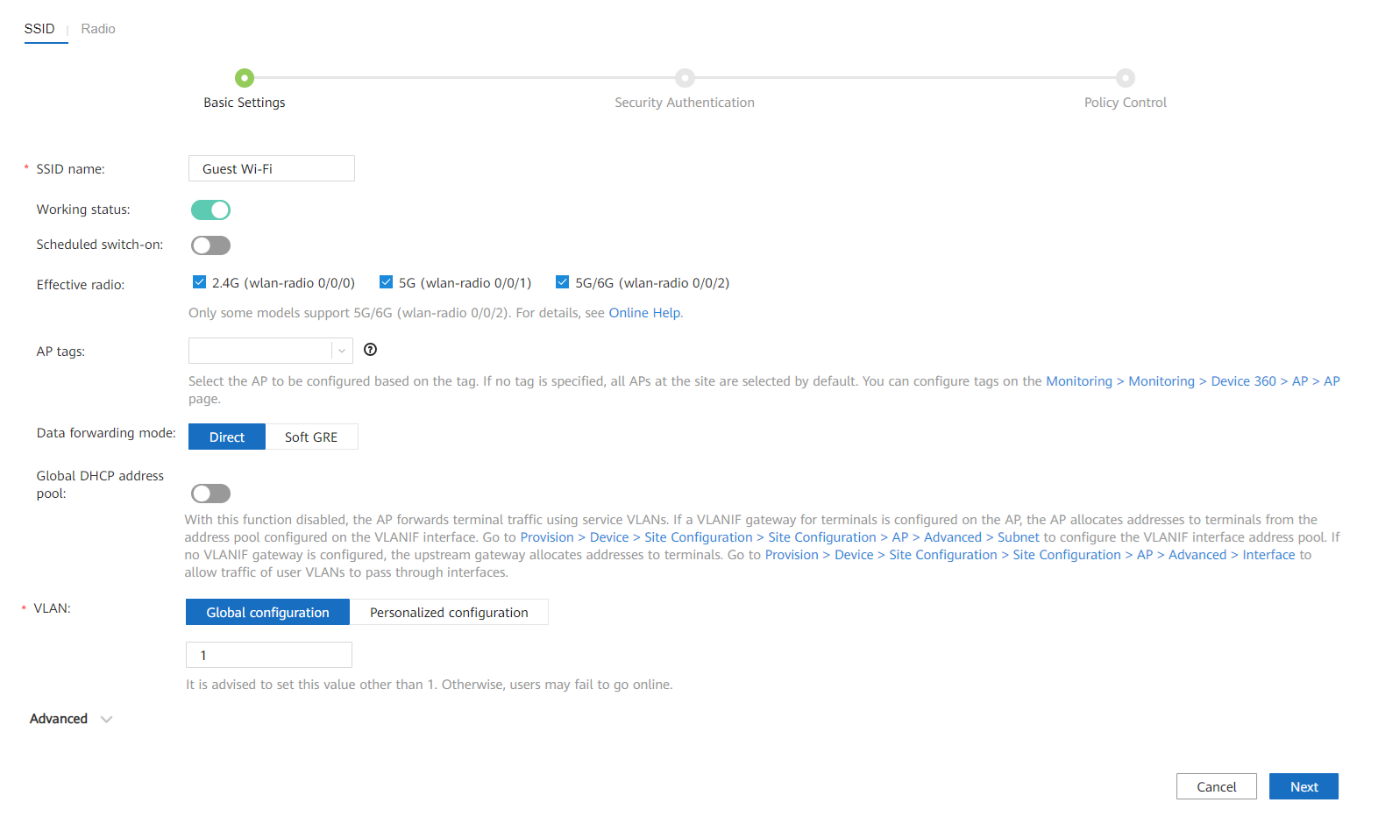
Task: Expand the Advanced section
Action: point(71,719)
